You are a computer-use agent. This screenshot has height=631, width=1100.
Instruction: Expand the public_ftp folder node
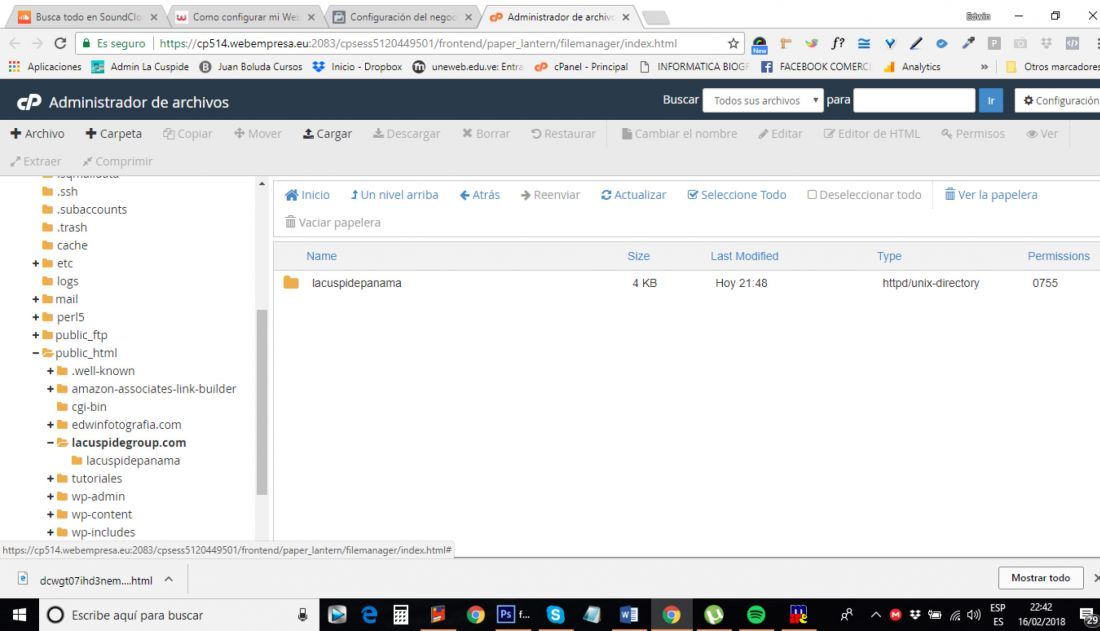(36, 335)
